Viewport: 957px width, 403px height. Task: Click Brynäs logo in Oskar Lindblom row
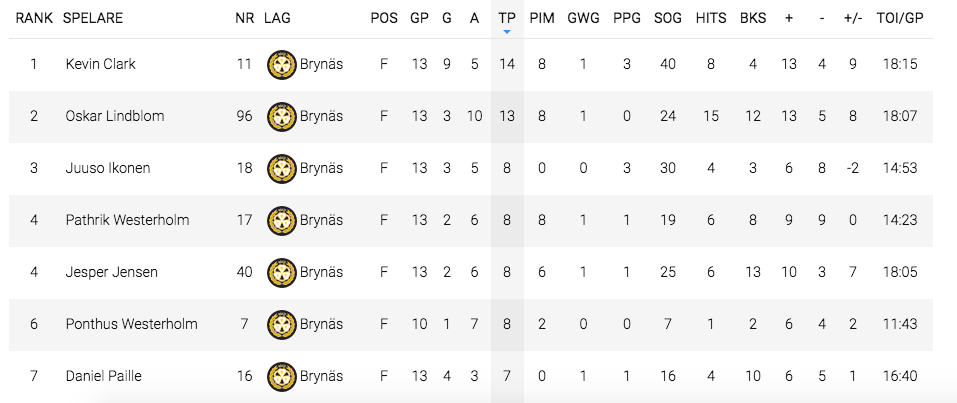tap(282, 117)
